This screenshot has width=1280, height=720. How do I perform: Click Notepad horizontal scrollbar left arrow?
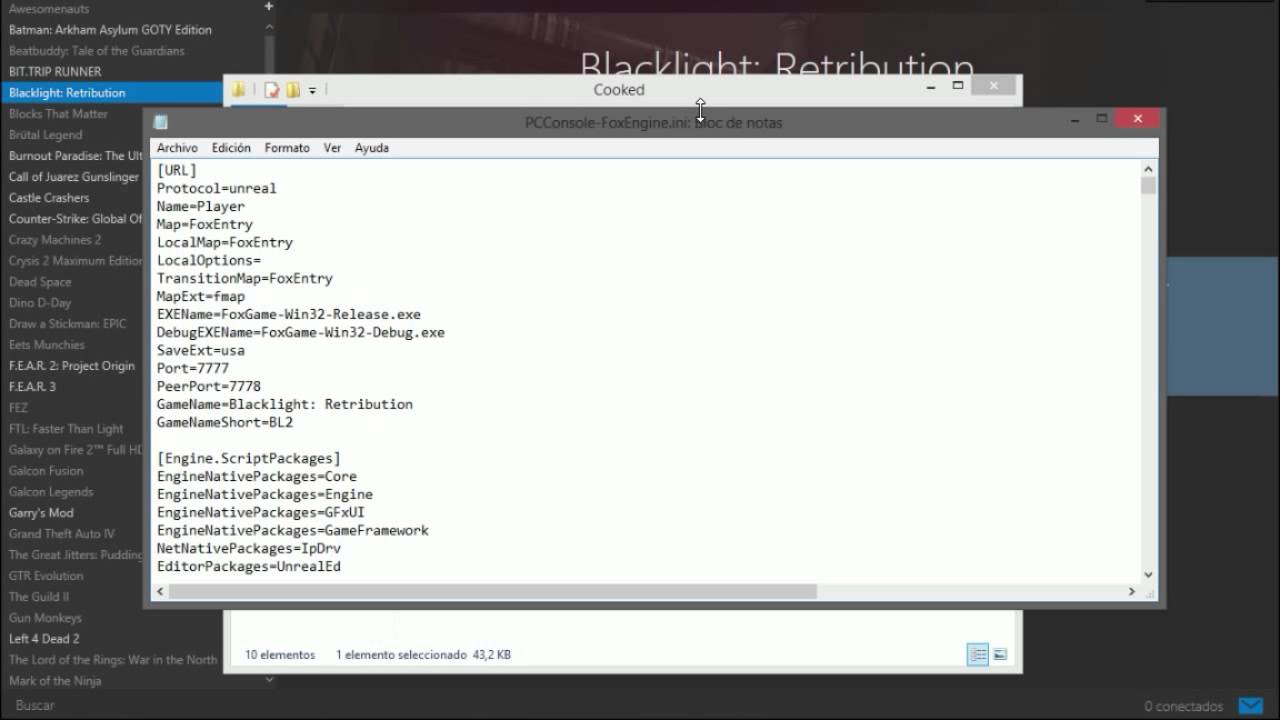[160, 591]
